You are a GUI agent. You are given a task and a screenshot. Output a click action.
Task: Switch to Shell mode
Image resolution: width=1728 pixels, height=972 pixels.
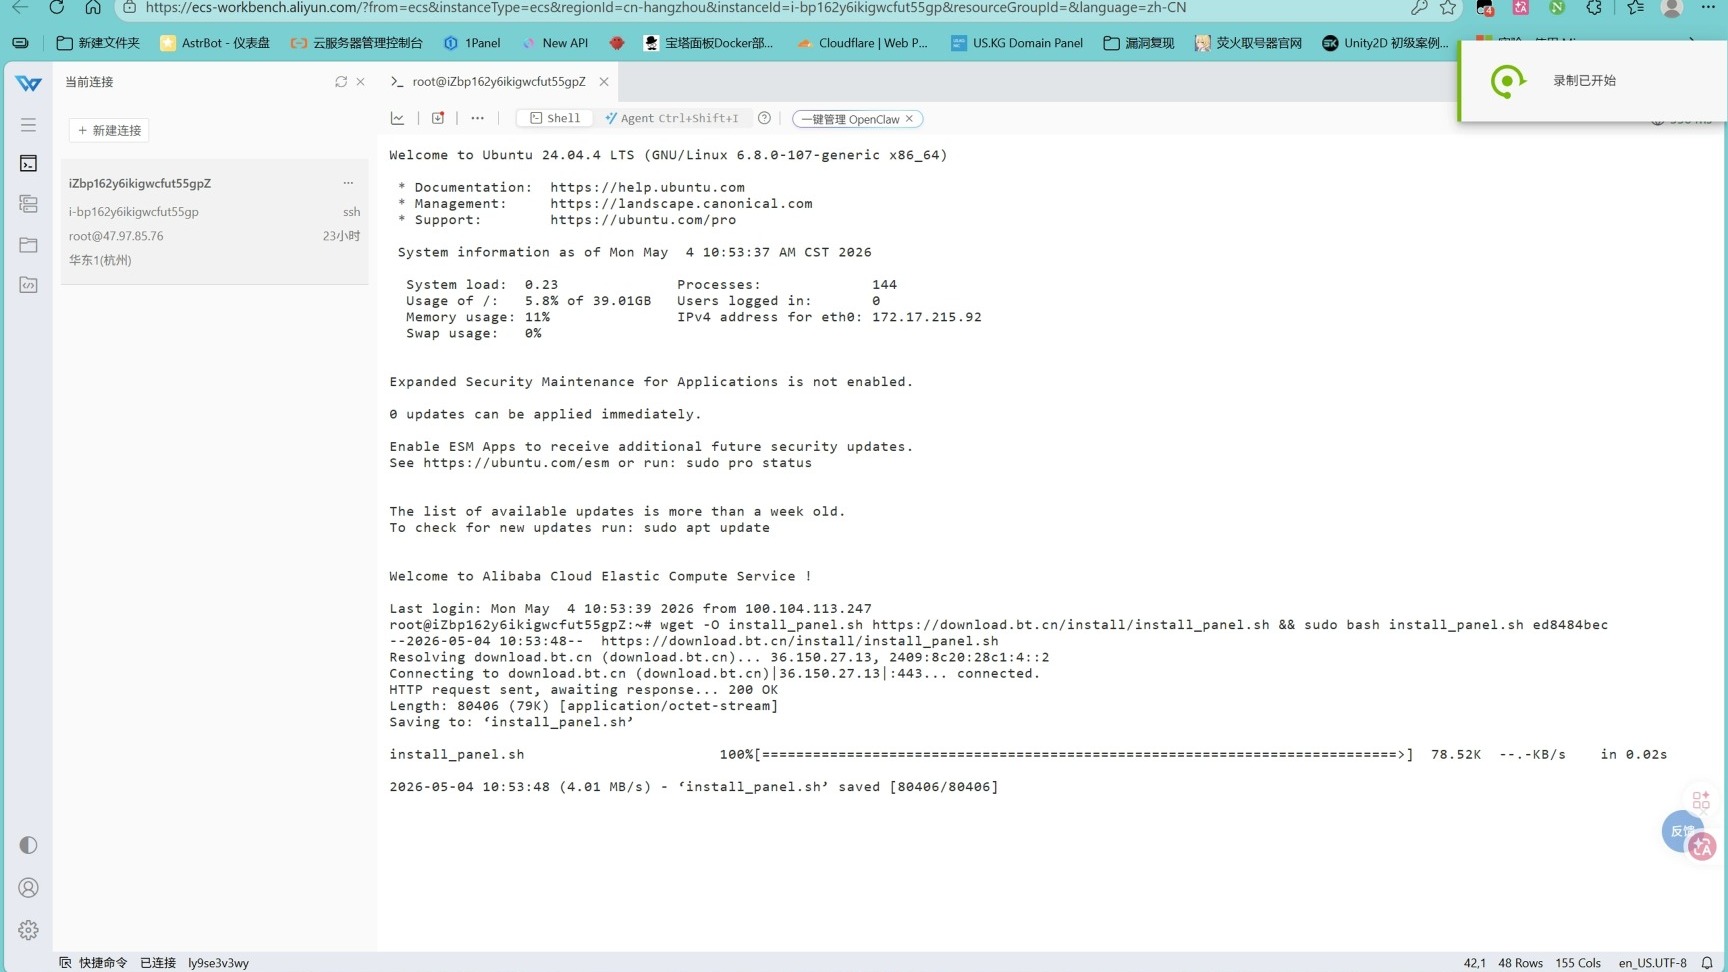coord(555,118)
